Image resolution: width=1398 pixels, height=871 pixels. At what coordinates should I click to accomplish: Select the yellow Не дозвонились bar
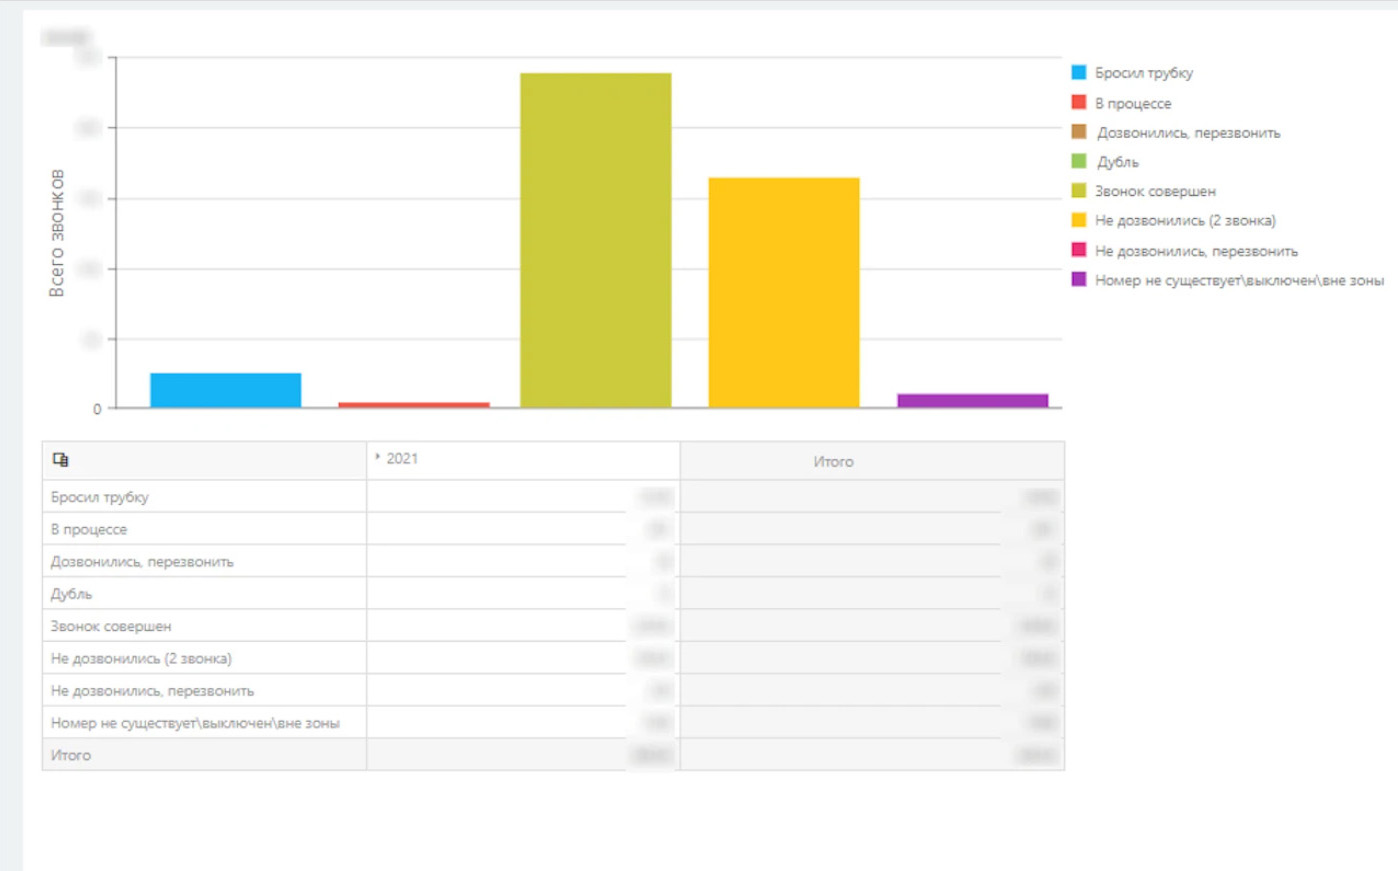(784, 292)
